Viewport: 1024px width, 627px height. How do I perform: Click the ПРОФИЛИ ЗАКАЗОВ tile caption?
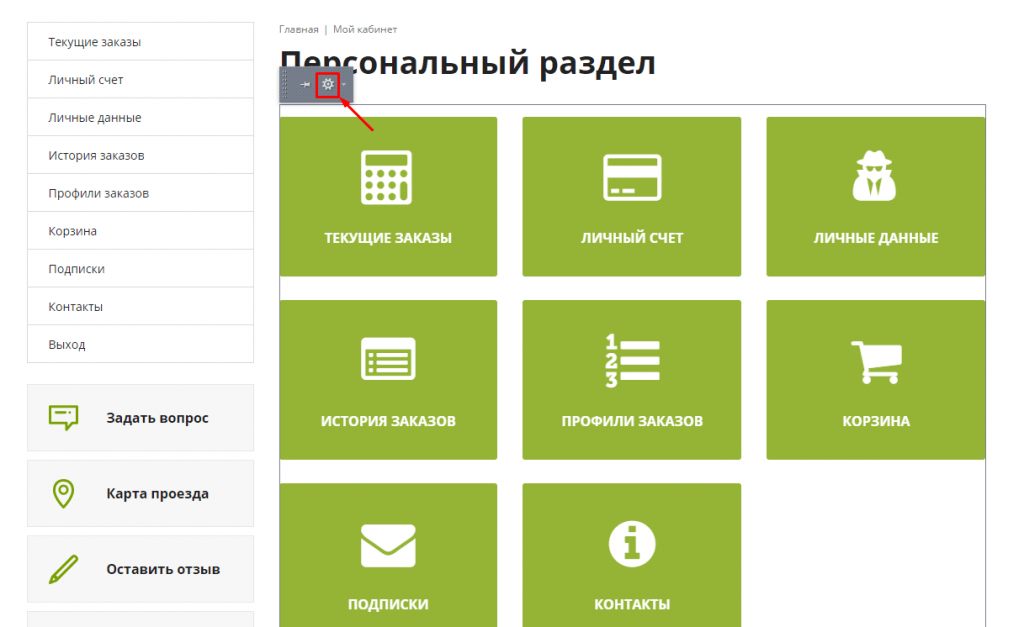tap(632, 421)
